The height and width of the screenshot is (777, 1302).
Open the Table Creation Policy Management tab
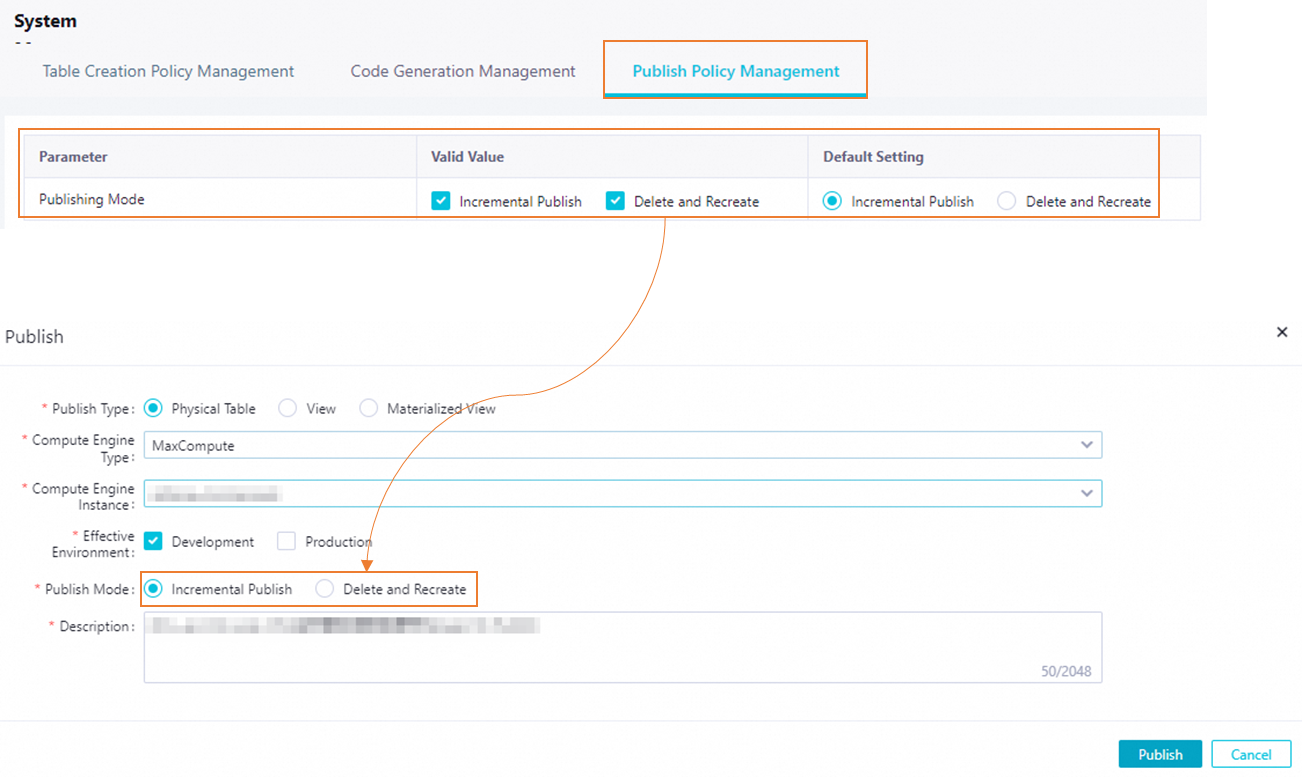pyautogui.click(x=168, y=71)
